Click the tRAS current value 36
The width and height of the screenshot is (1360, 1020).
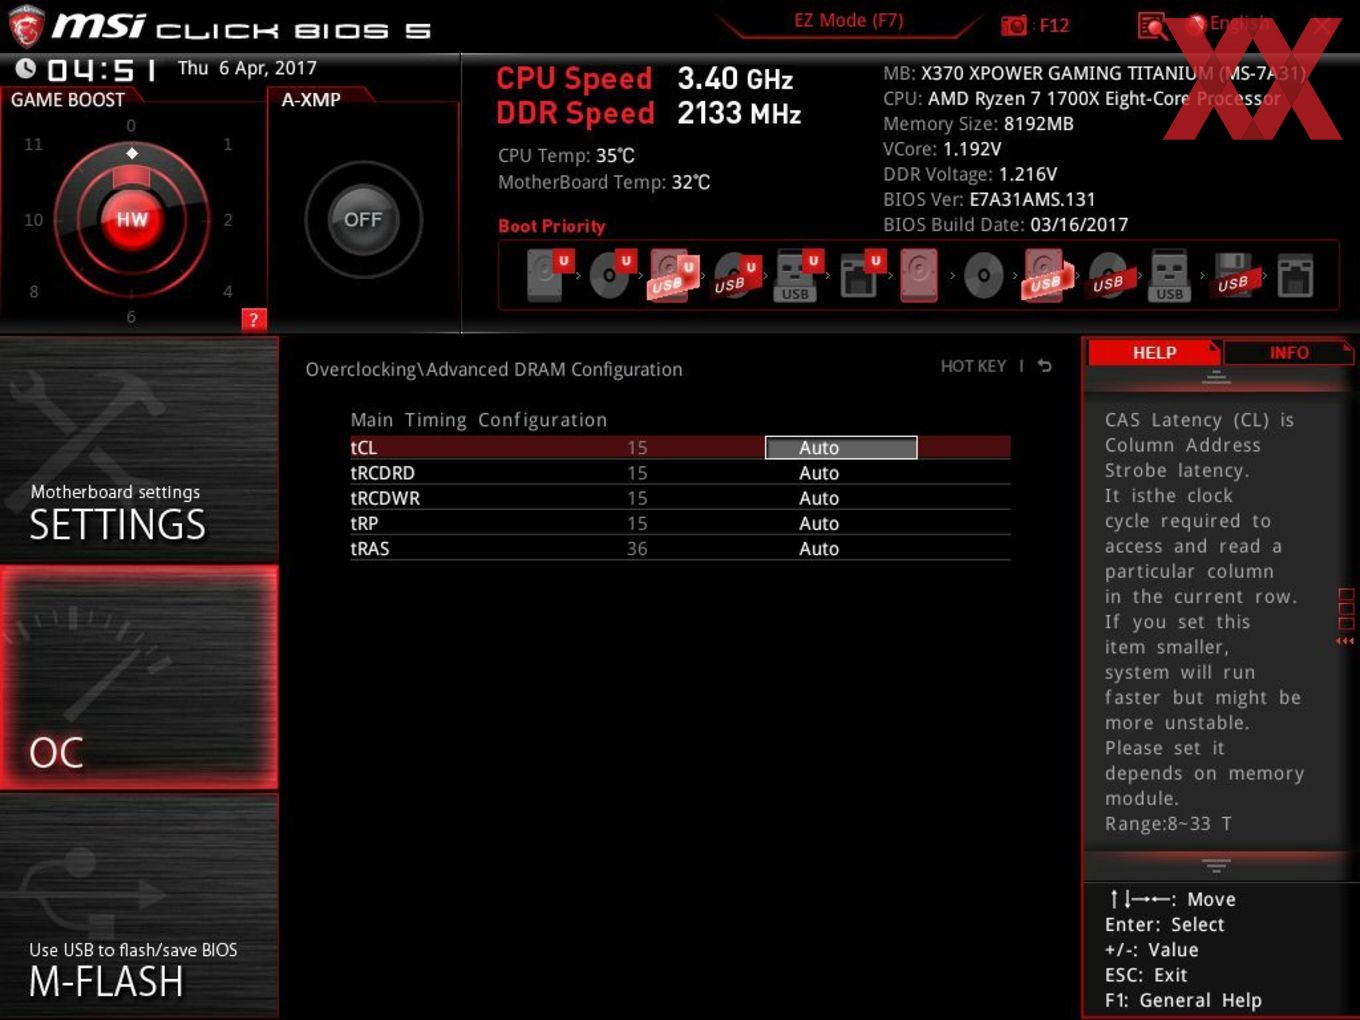pyautogui.click(x=637, y=548)
